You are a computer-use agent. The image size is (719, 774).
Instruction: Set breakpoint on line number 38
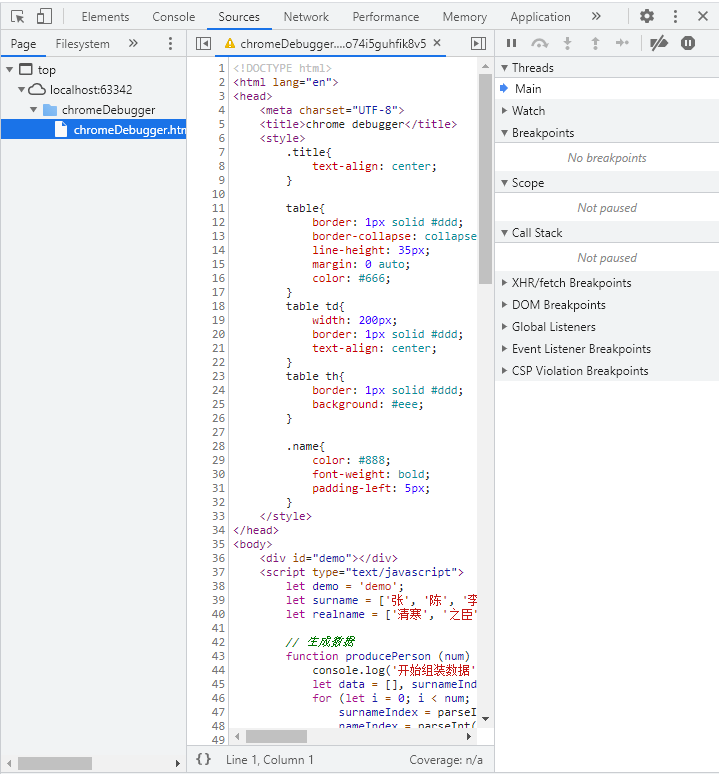218,586
